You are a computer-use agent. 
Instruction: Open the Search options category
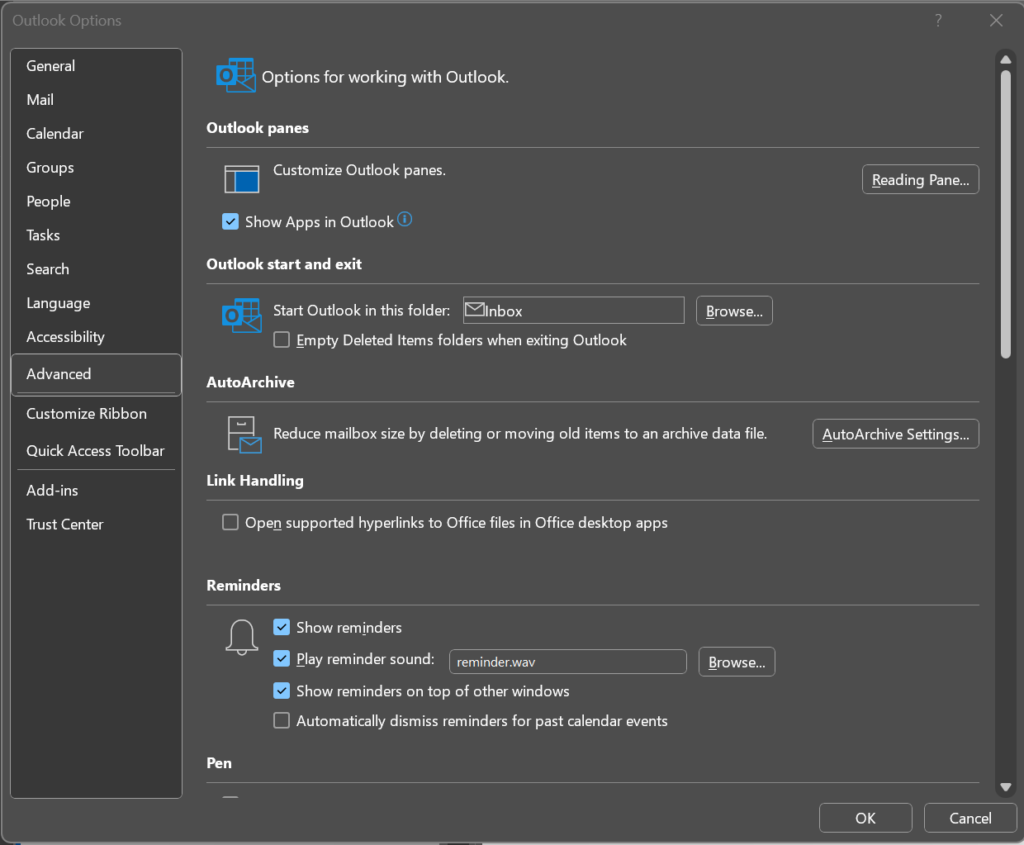click(x=96, y=270)
